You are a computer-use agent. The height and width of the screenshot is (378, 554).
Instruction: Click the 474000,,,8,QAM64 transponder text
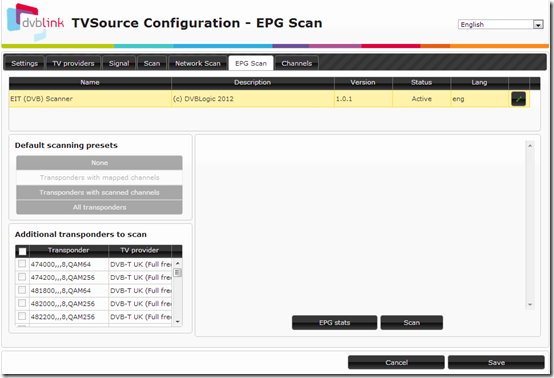click(x=61, y=264)
